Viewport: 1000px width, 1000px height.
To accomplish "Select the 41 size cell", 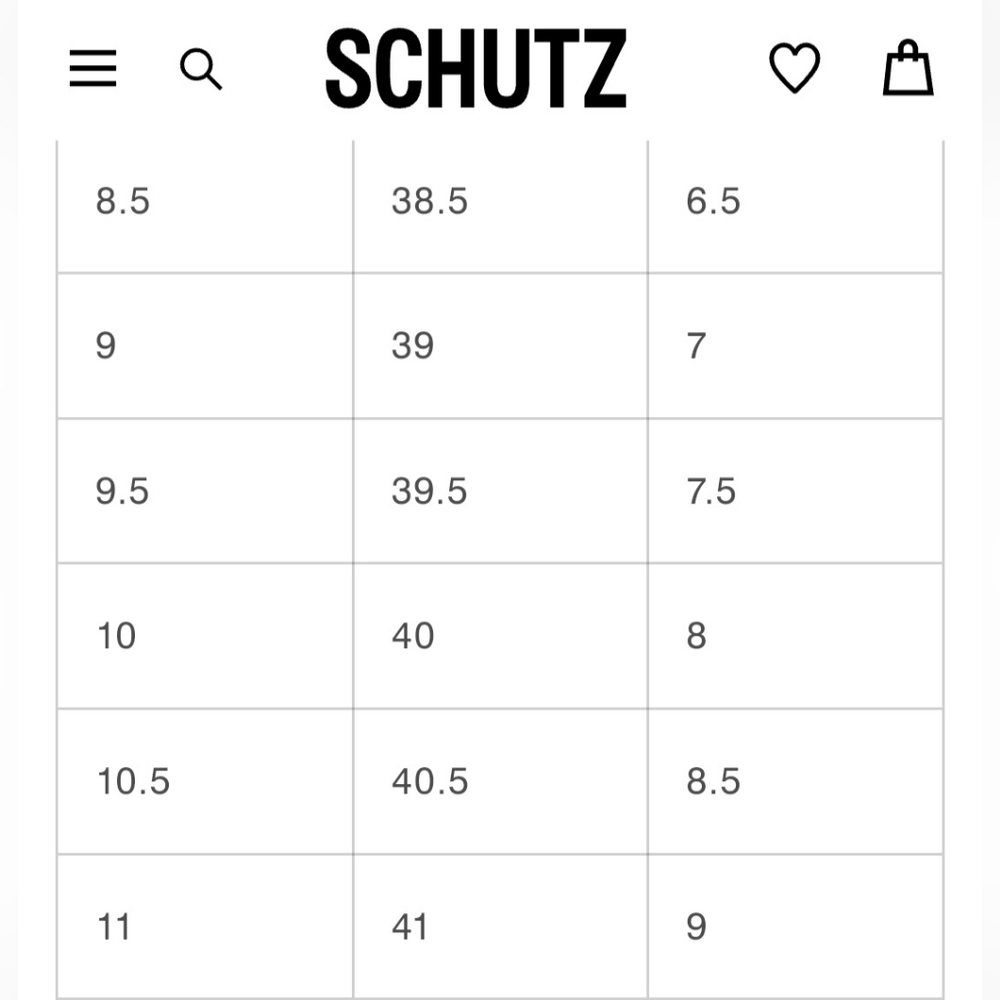I will [x=501, y=927].
